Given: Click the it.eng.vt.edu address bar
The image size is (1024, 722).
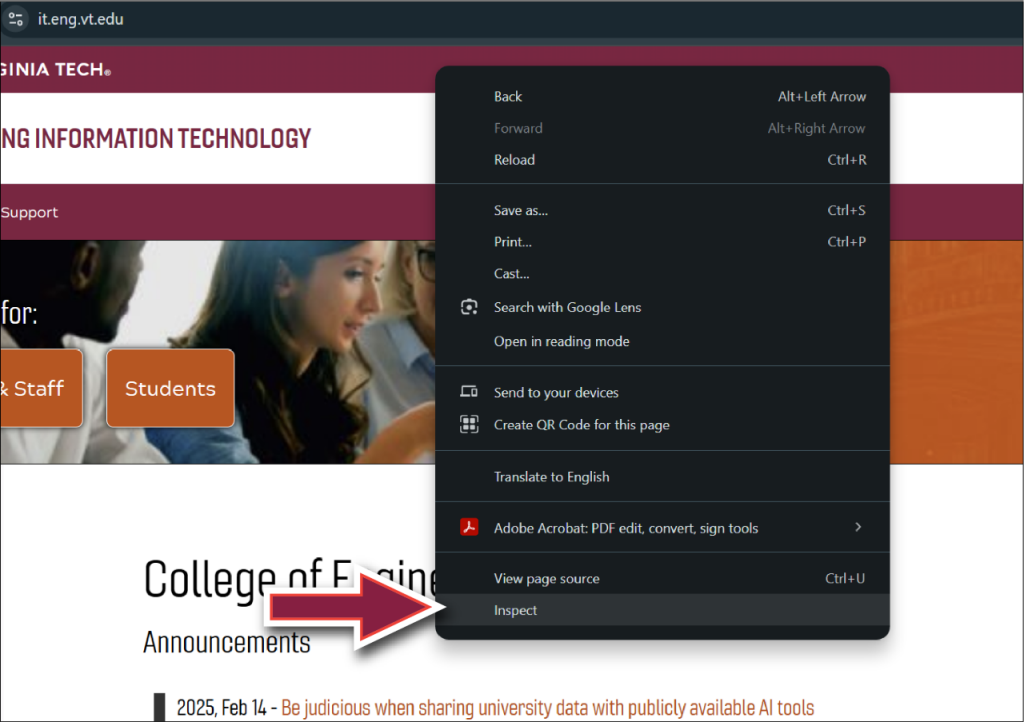Looking at the screenshot, I should coord(80,18).
